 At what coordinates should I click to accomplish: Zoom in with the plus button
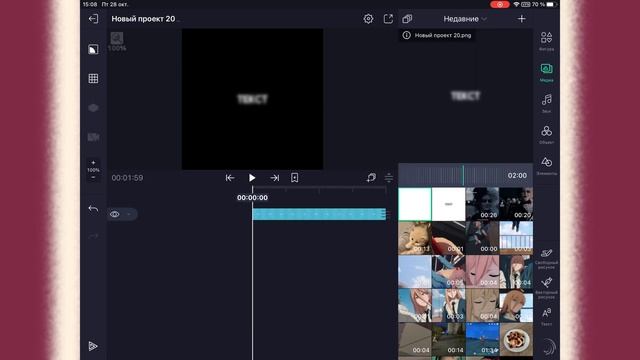click(93, 162)
